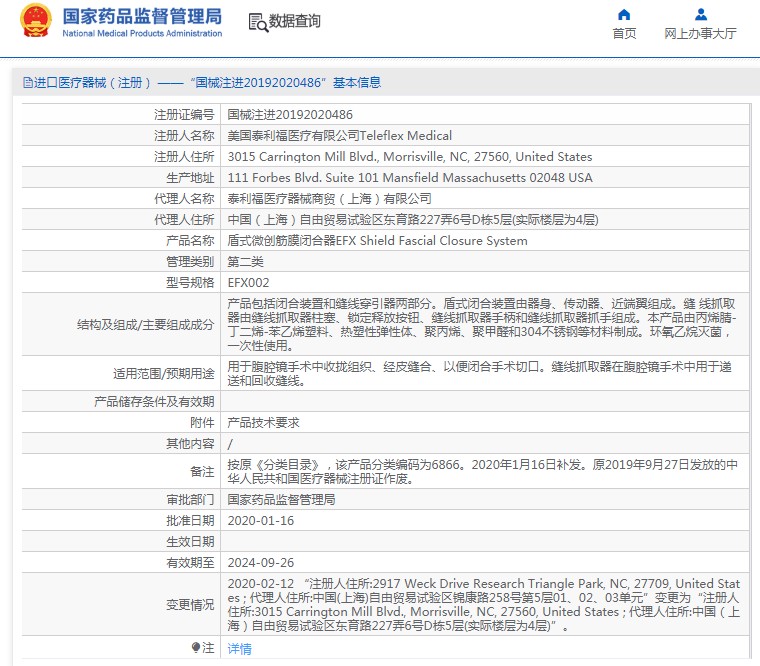
Task: Click the 注册人名称 label
Action: point(184,136)
